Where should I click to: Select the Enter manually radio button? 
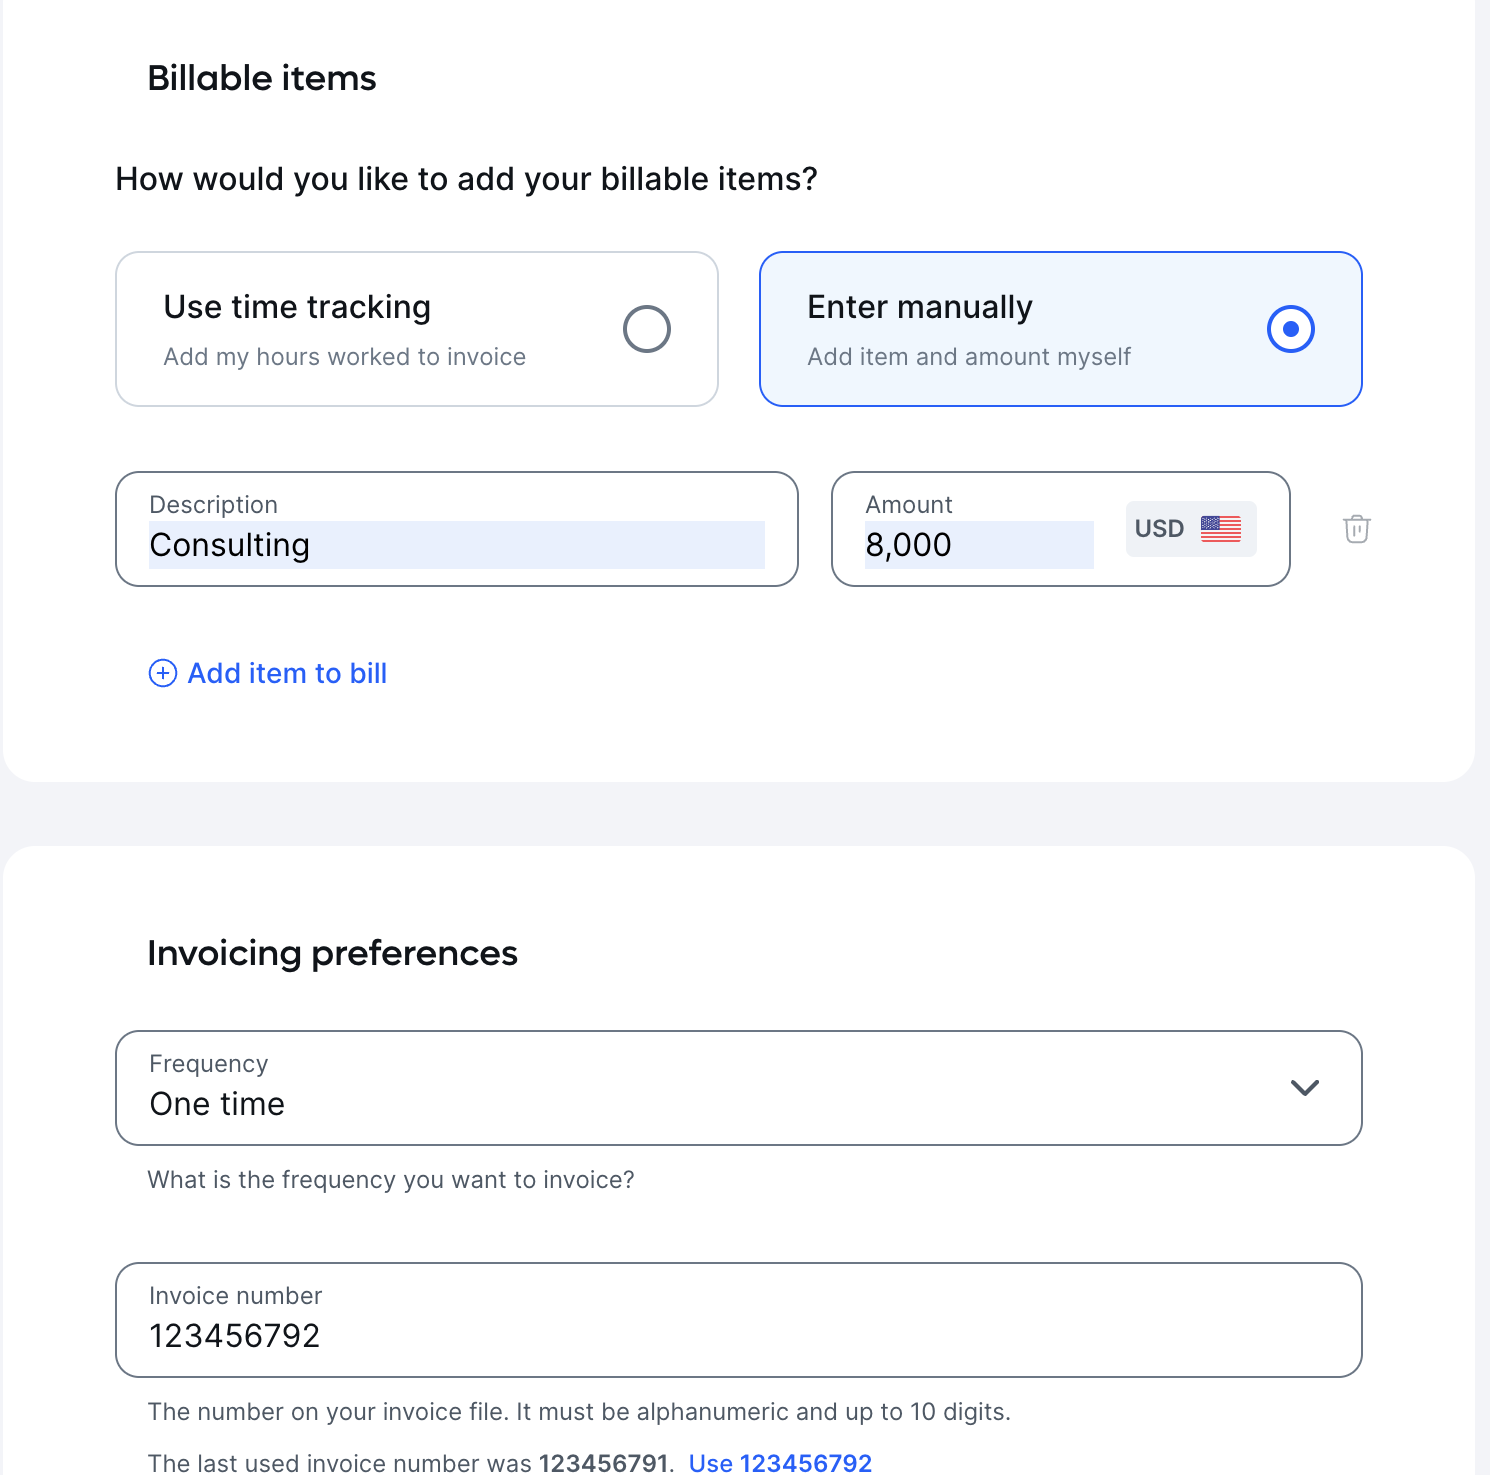click(1291, 329)
